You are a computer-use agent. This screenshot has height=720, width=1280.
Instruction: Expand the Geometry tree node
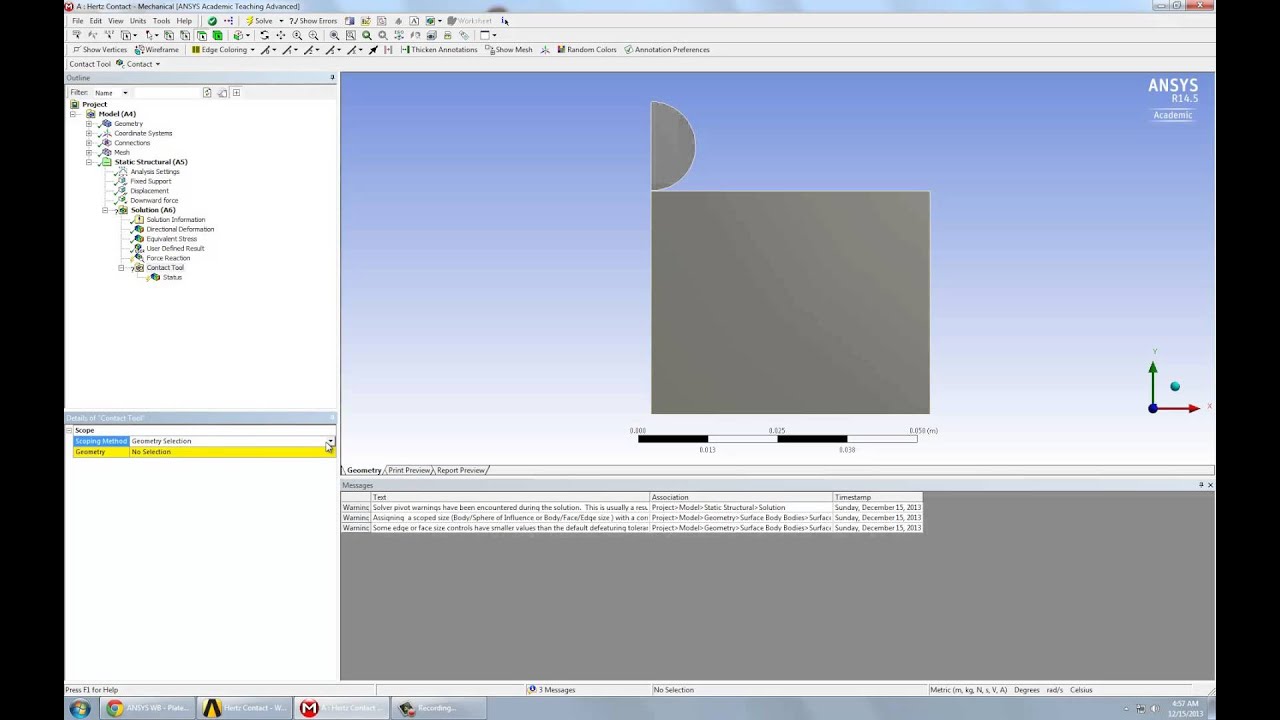(89, 124)
